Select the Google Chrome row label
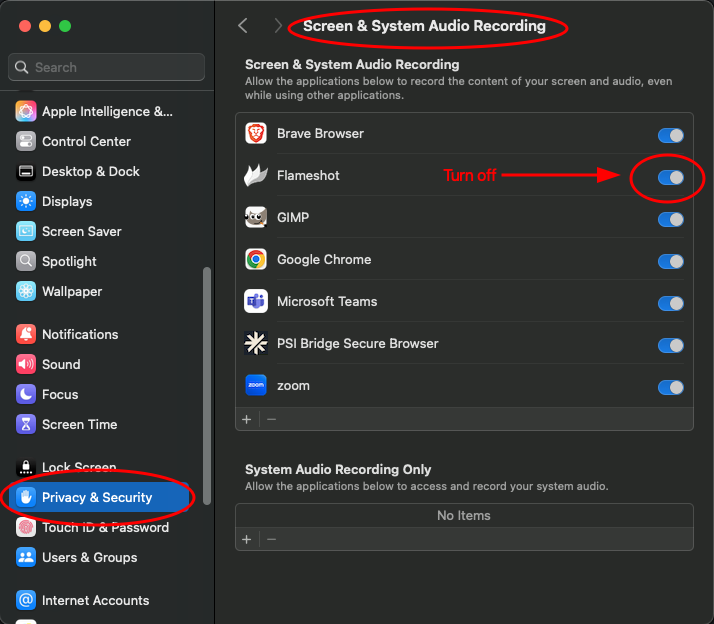714x624 pixels. (324, 260)
